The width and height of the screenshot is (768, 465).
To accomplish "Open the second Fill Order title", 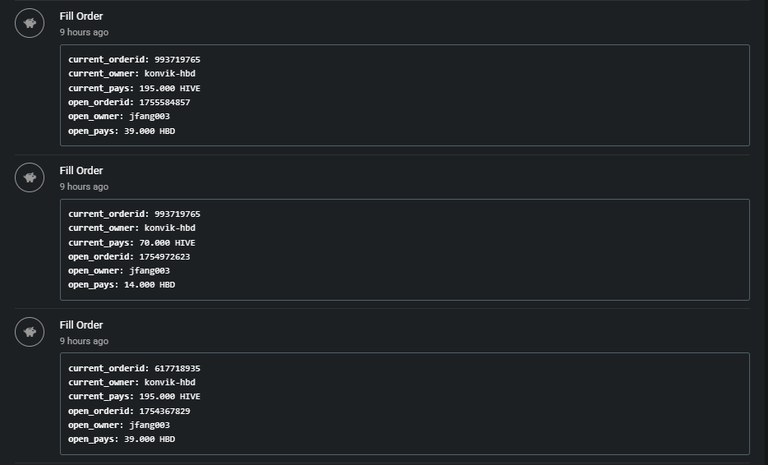I will [x=81, y=171].
